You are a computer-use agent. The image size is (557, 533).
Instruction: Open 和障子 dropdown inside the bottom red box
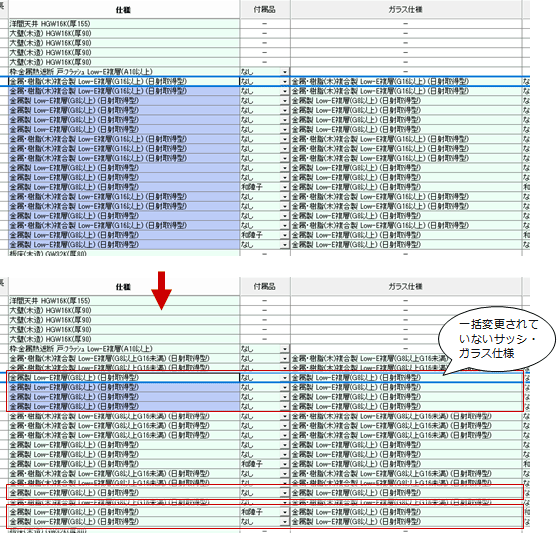[x=285, y=512]
